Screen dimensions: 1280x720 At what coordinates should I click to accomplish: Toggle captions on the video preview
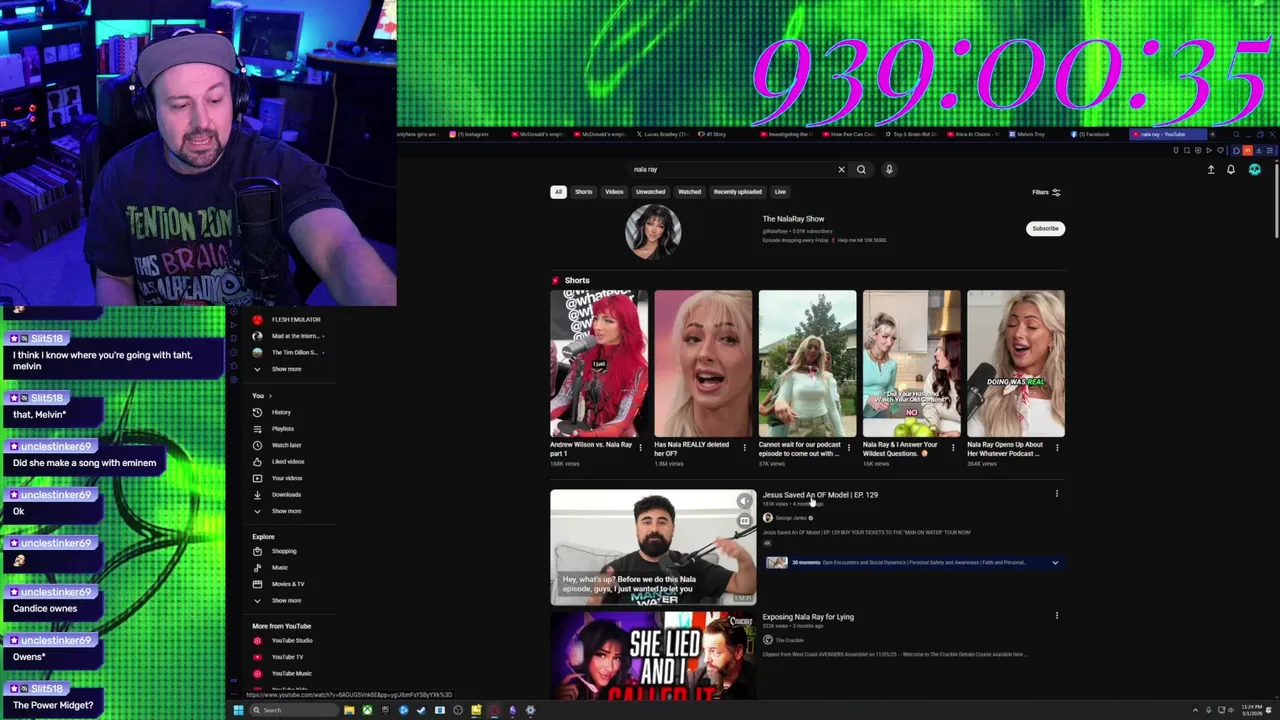(744, 520)
